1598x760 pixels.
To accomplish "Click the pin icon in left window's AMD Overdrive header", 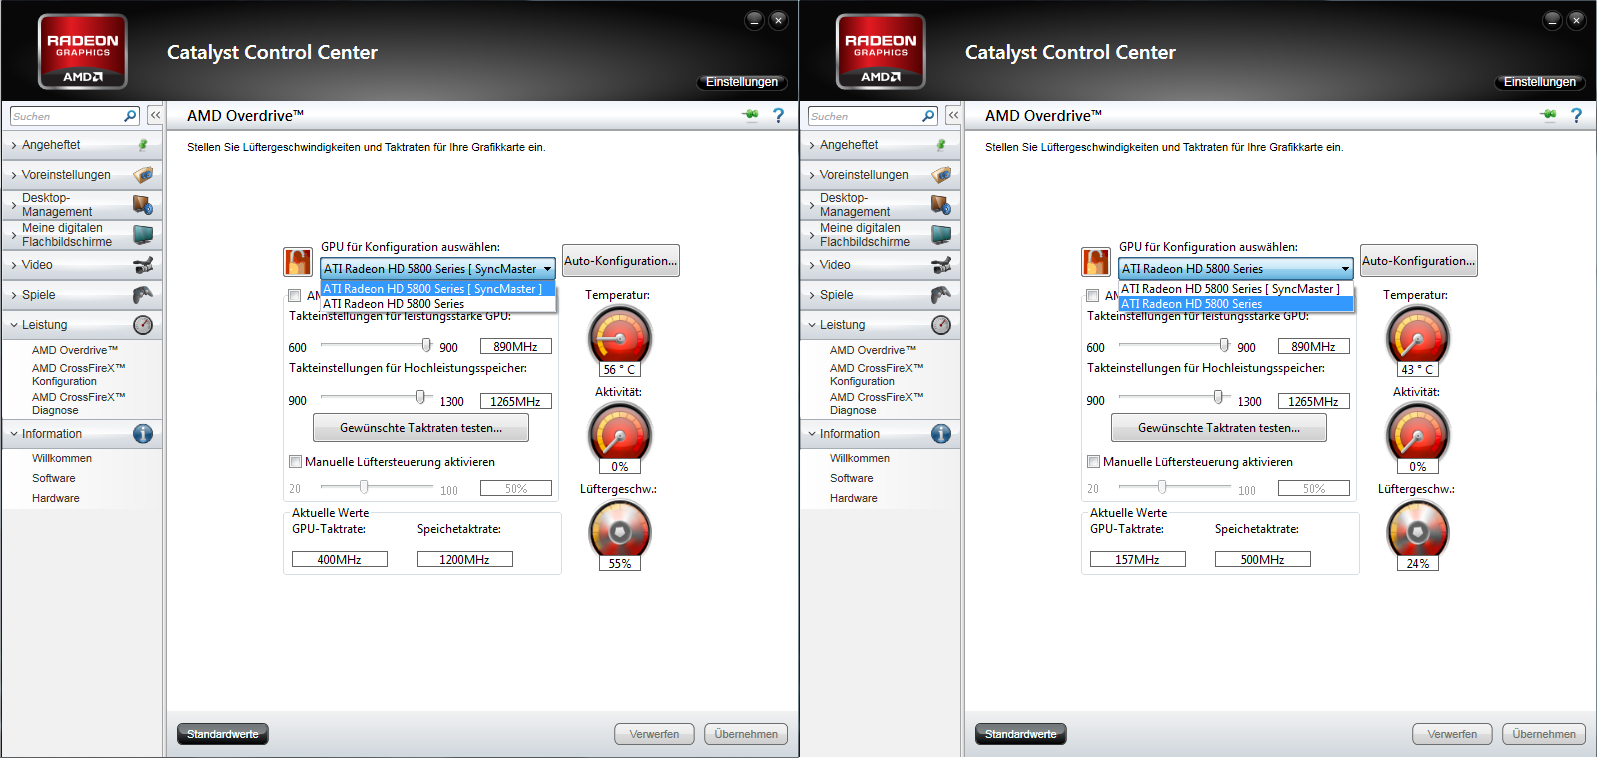I will coord(750,115).
